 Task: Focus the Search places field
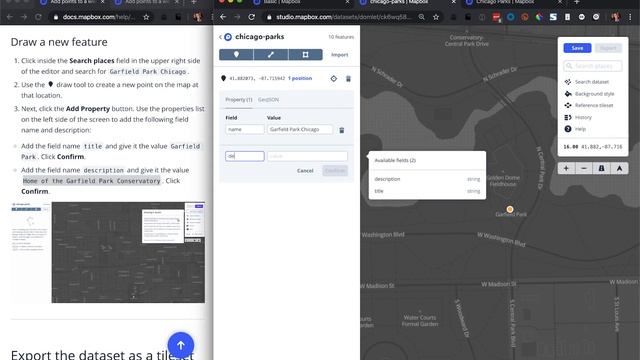(x=593, y=66)
